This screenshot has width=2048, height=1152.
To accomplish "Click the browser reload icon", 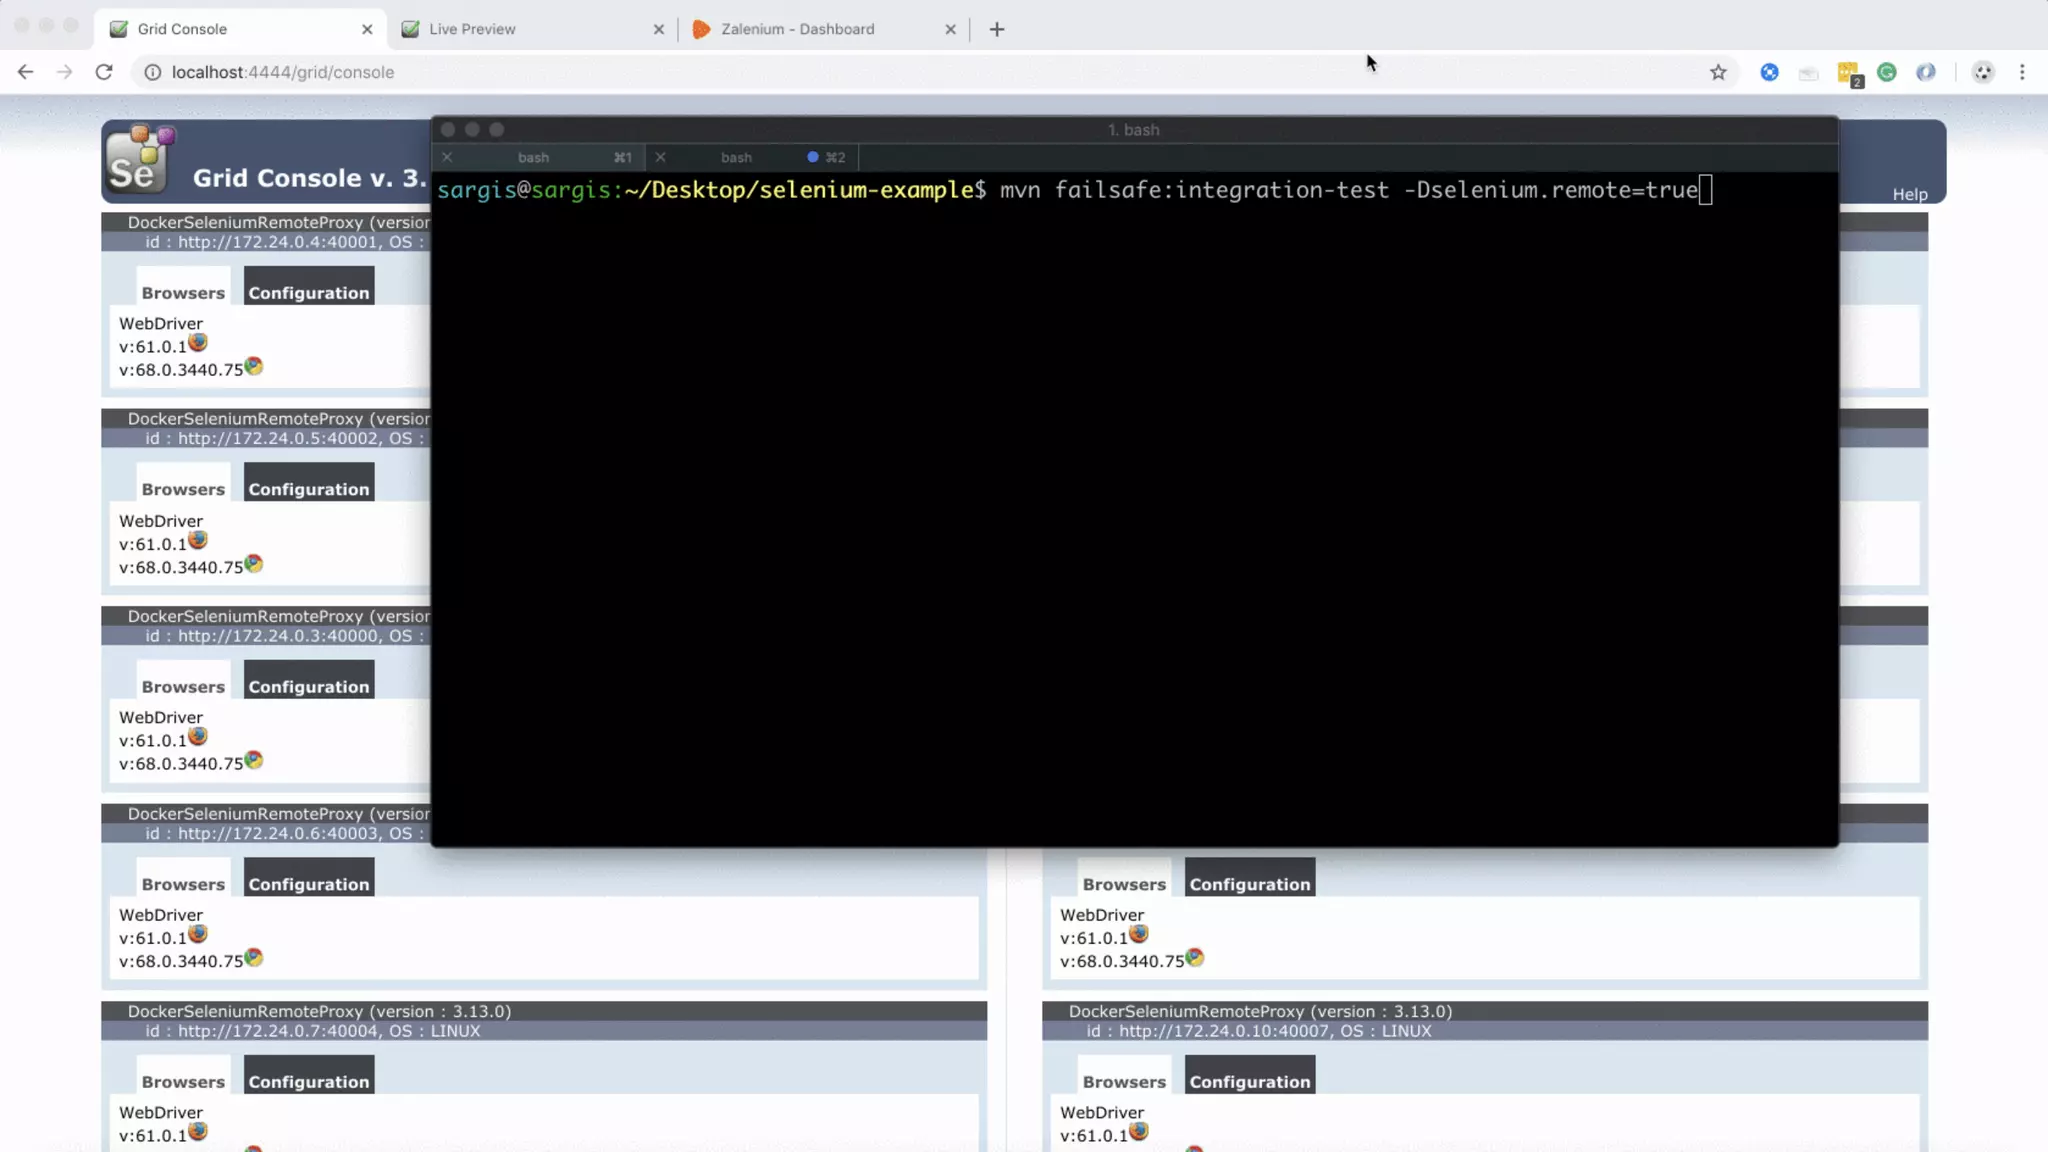I will pos(104,72).
